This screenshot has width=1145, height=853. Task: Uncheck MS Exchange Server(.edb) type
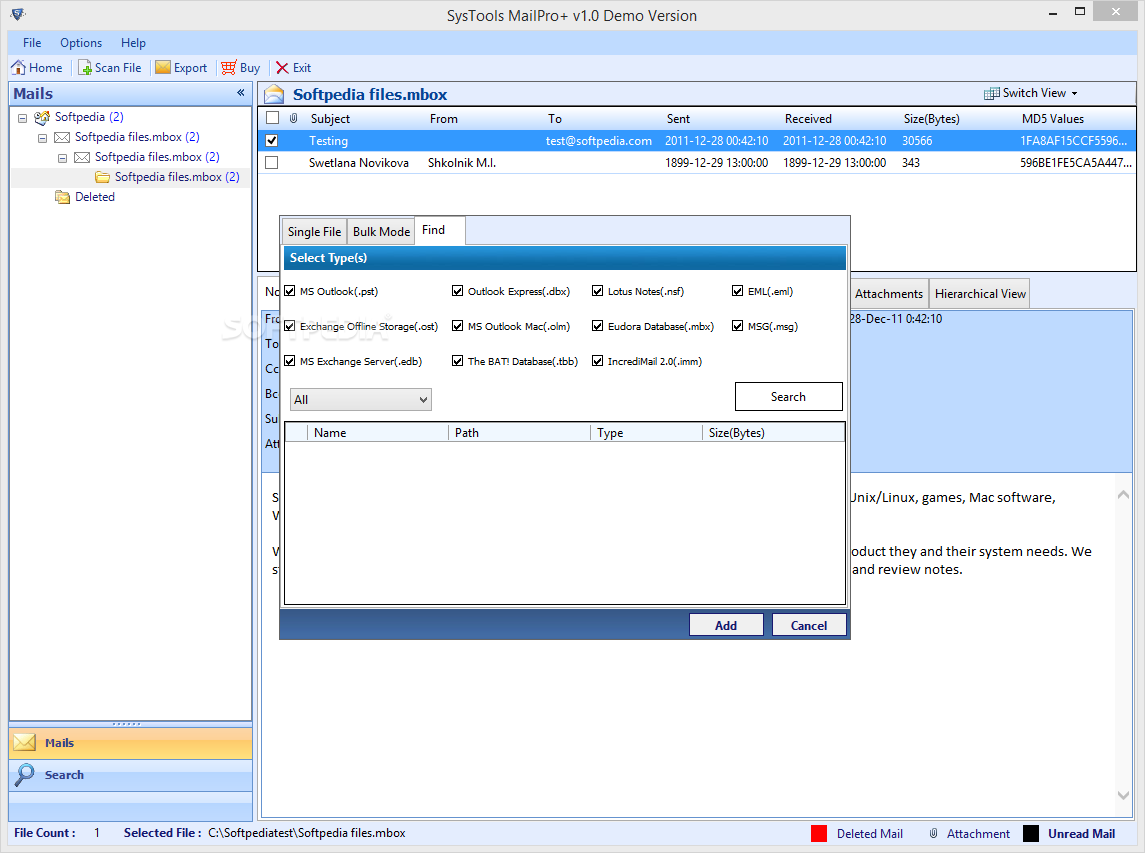coord(290,362)
